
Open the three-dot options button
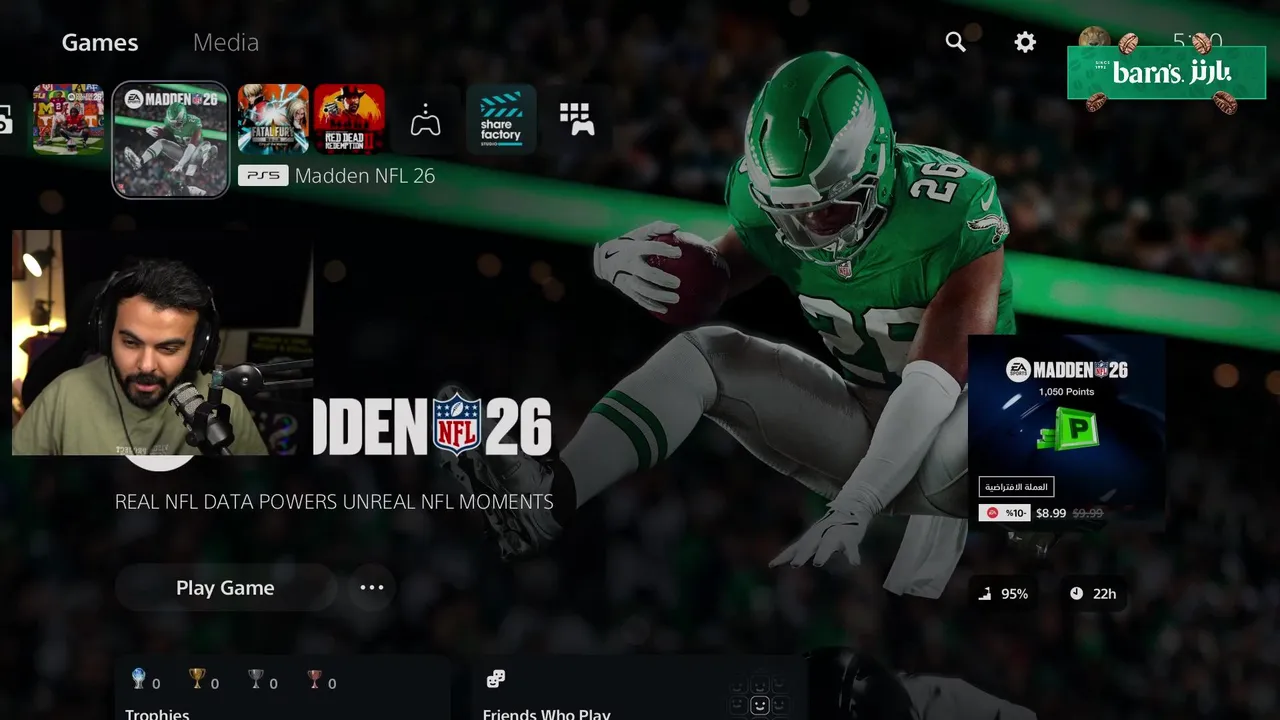372,588
